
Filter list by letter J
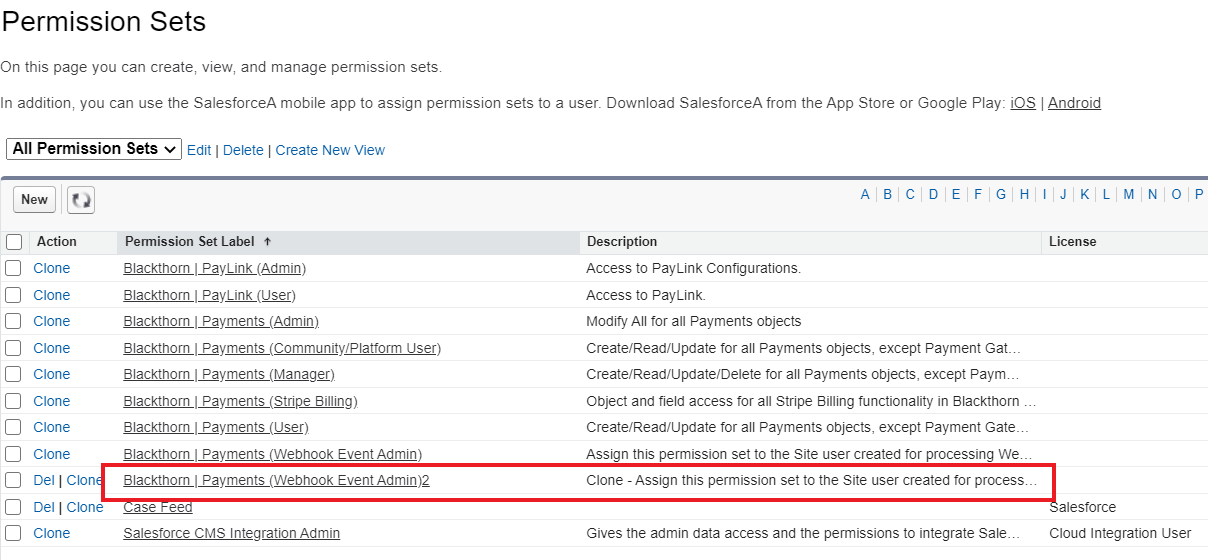coord(1063,195)
